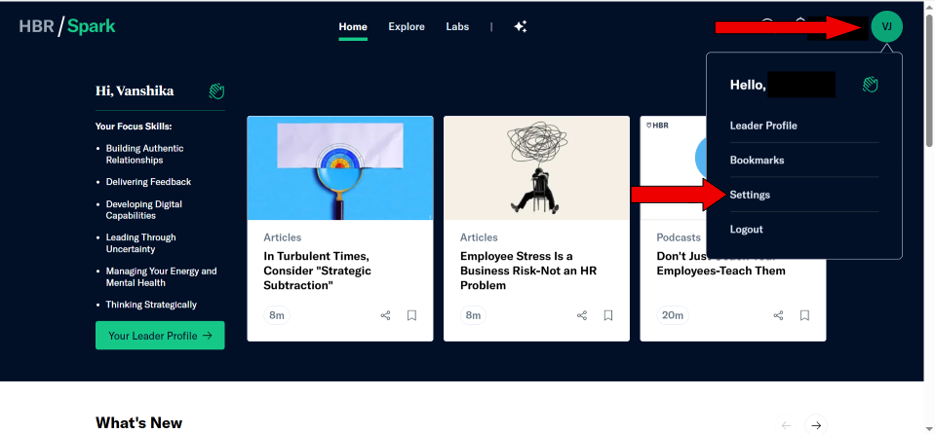Viewport: 936px width, 444px height.
Task: Open the Labs tab
Action: (457, 27)
